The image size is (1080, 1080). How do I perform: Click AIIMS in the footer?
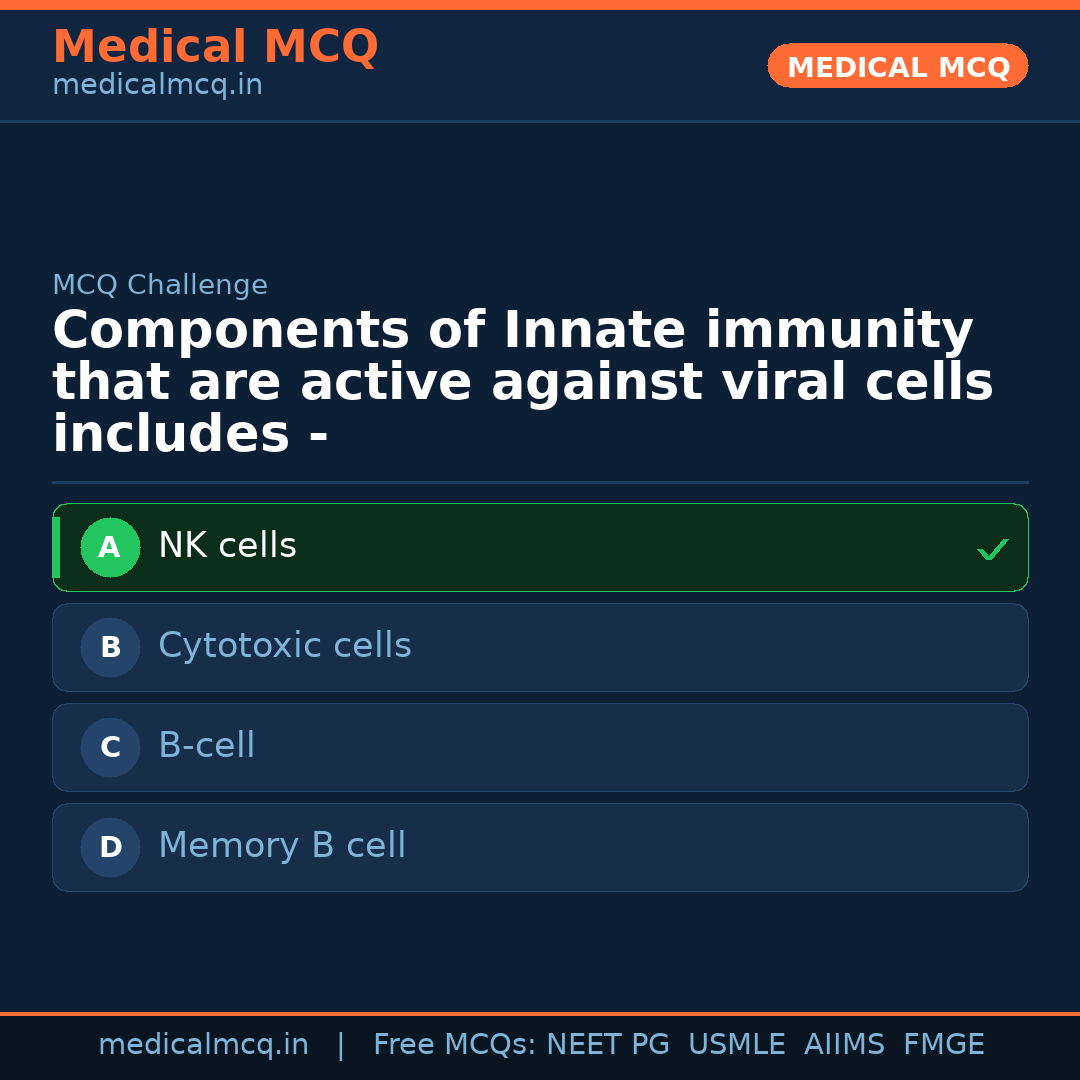[844, 1045]
